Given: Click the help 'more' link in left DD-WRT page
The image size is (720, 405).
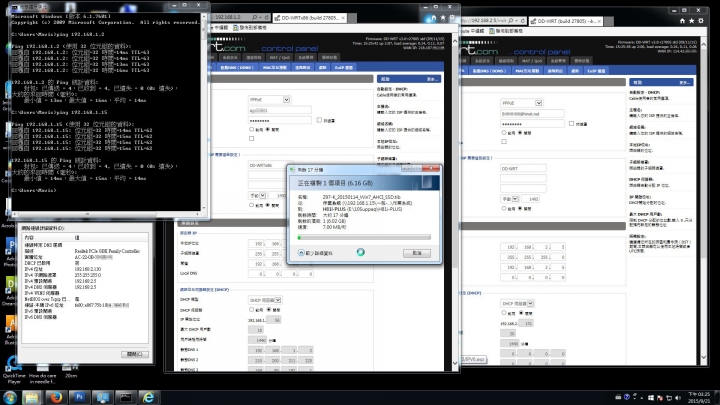Looking at the screenshot, I should [432, 79].
